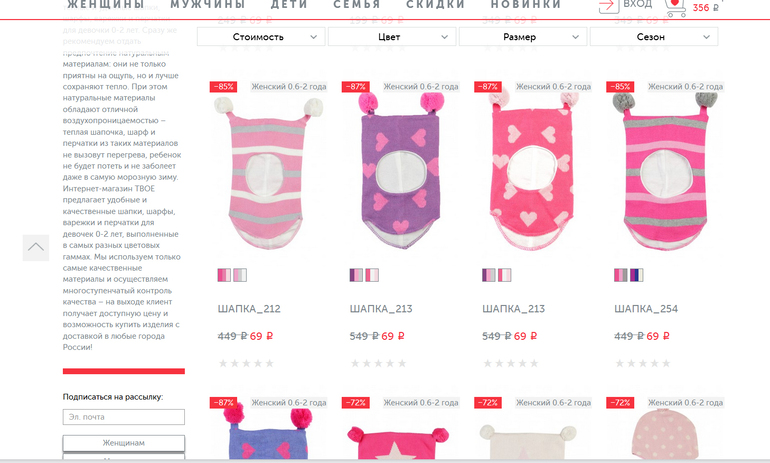Click the -85% discount badge on ШАПКА_212

pos(223,87)
